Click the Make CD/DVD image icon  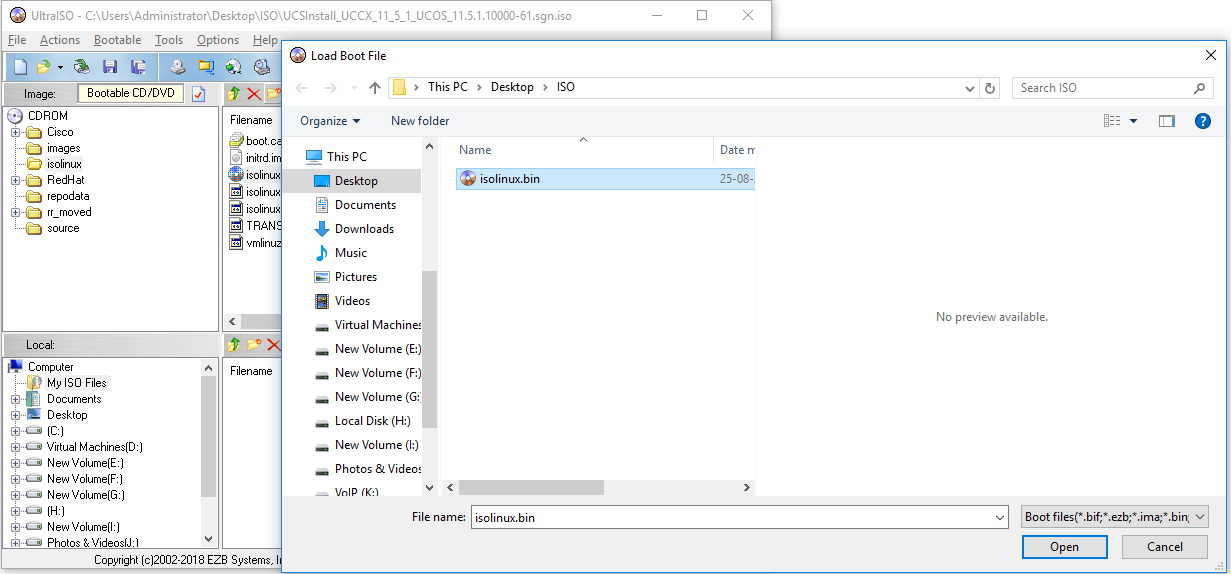coord(177,67)
